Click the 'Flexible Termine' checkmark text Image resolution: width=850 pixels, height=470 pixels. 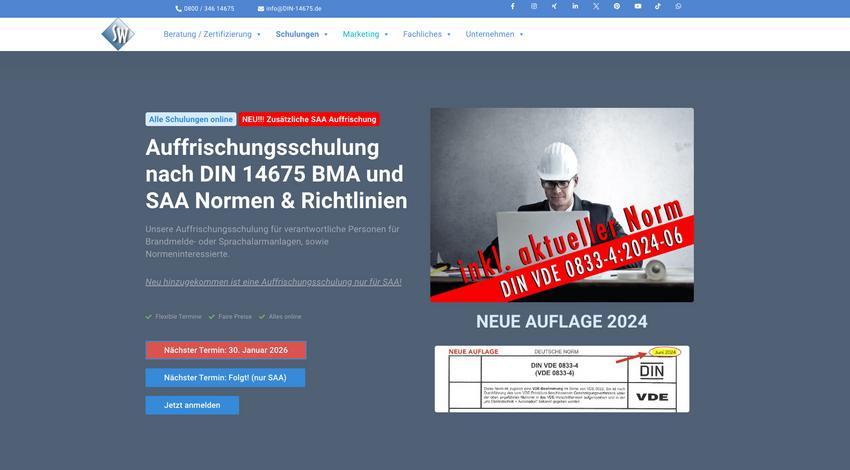(173, 317)
